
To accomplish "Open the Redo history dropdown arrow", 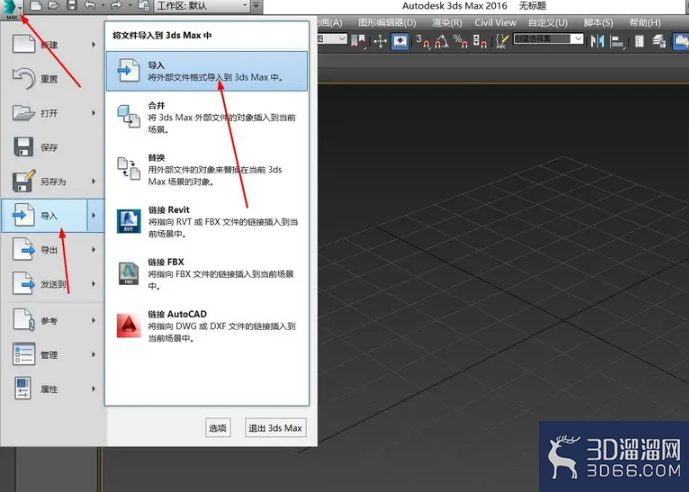I will (x=130, y=6).
